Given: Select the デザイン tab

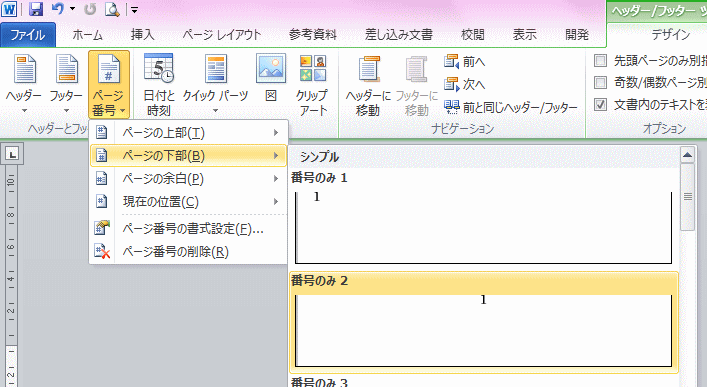Looking at the screenshot, I should click(670, 35).
